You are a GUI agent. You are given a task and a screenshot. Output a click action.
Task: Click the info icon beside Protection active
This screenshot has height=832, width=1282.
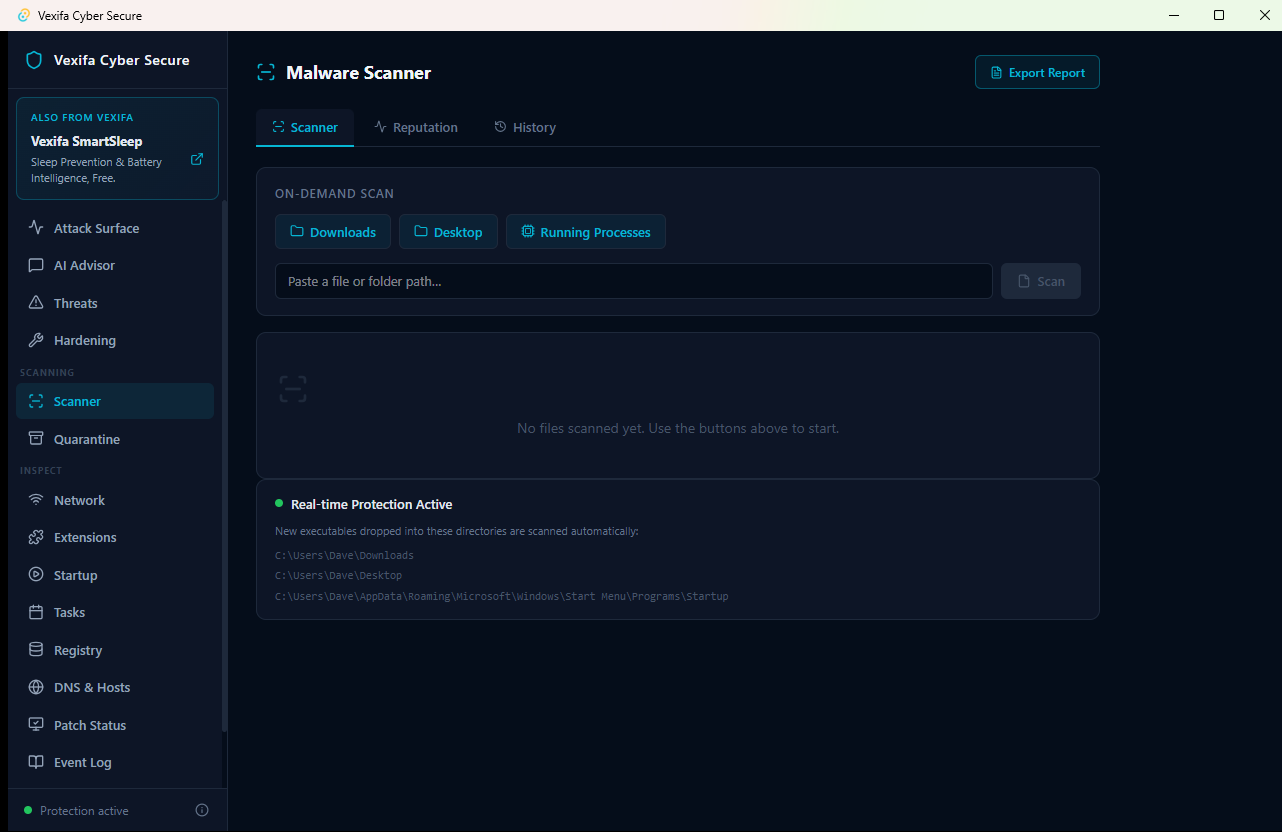tap(202, 810)
